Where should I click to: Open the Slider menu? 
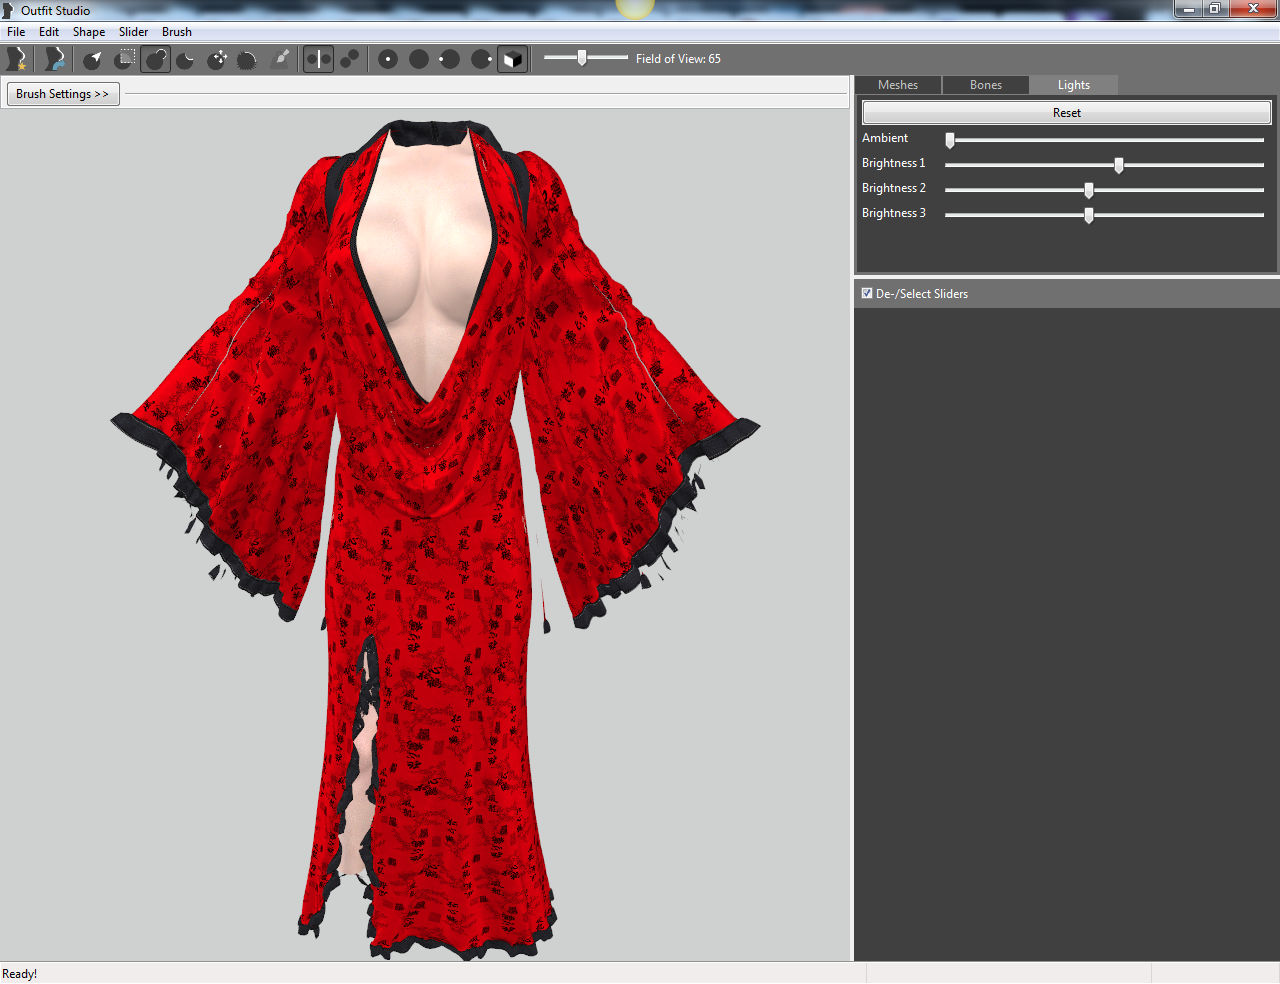click(133, 32)
